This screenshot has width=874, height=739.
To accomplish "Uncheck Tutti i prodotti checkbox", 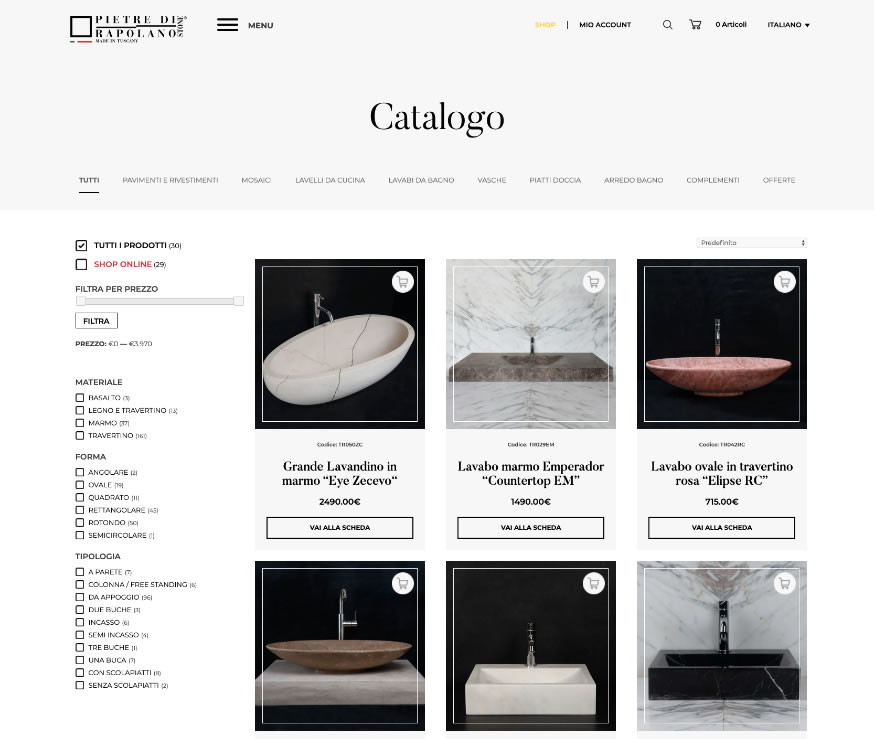I will (81, 245).
